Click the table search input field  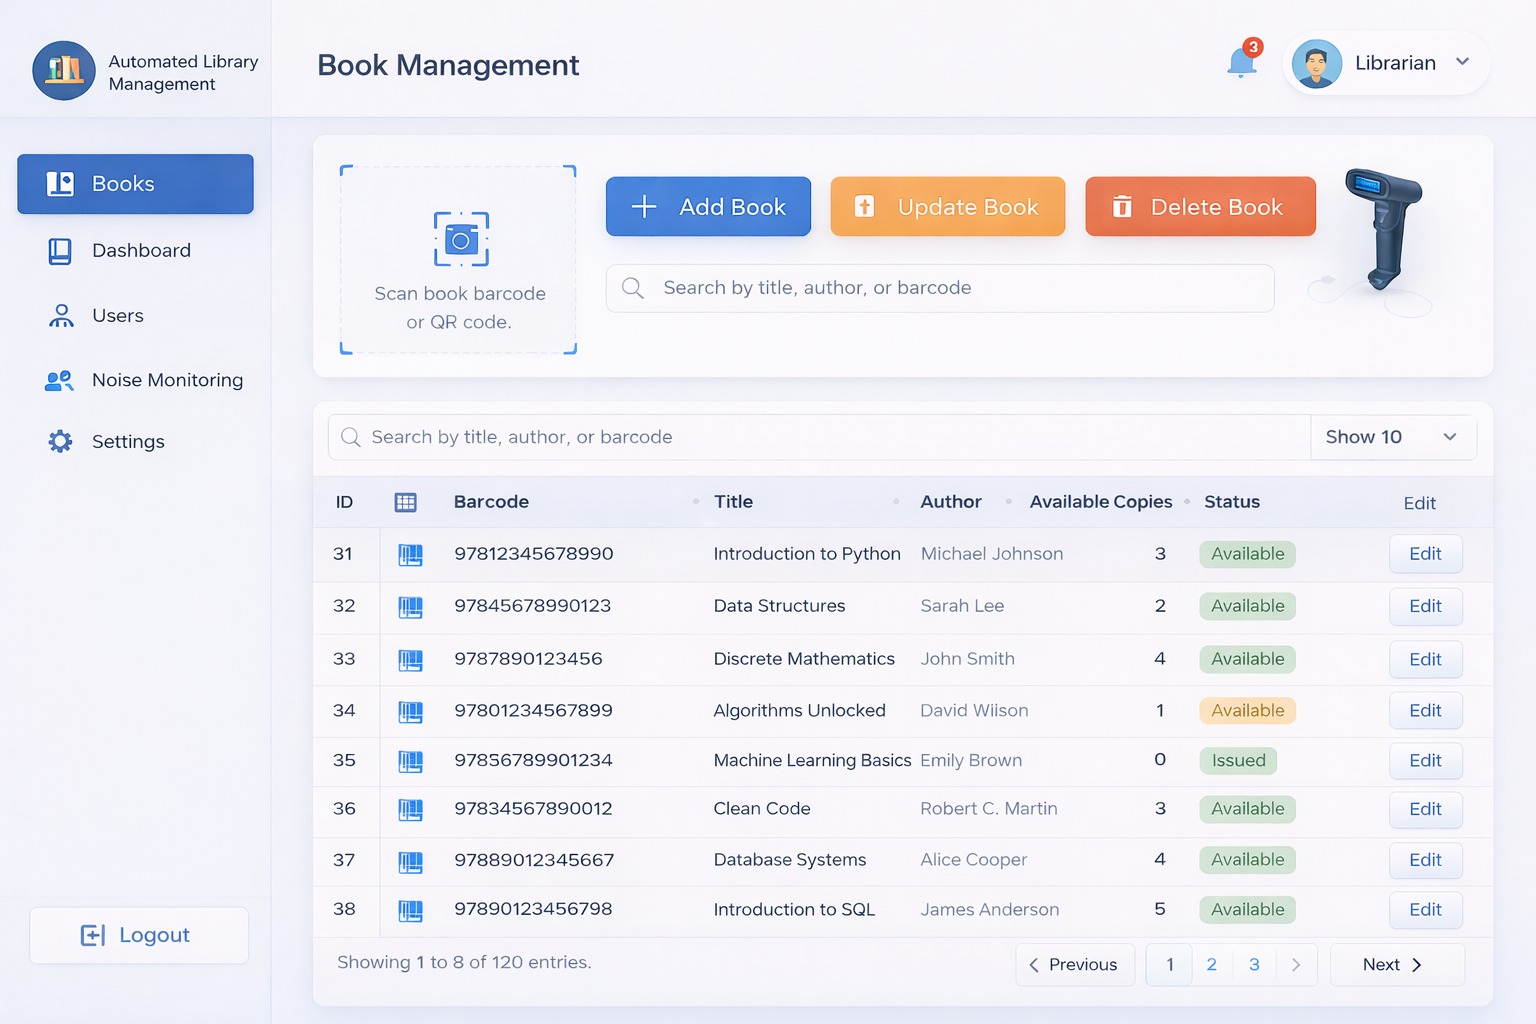click(x=820, y=437)
